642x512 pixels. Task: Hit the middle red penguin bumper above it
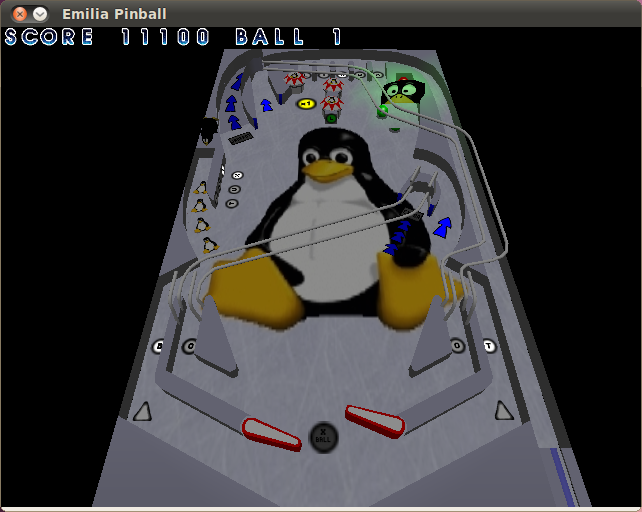tap(333, 85)
